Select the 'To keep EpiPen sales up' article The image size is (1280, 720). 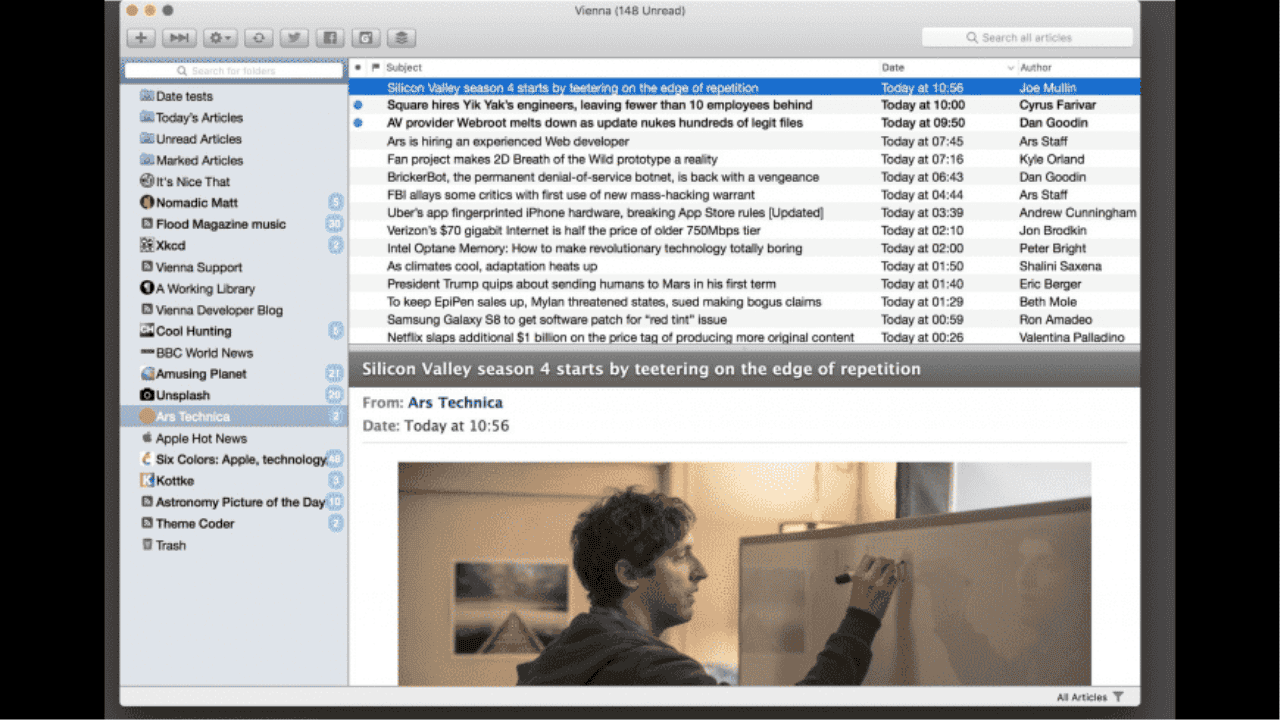pyautogui.click(x=744, y=302)
